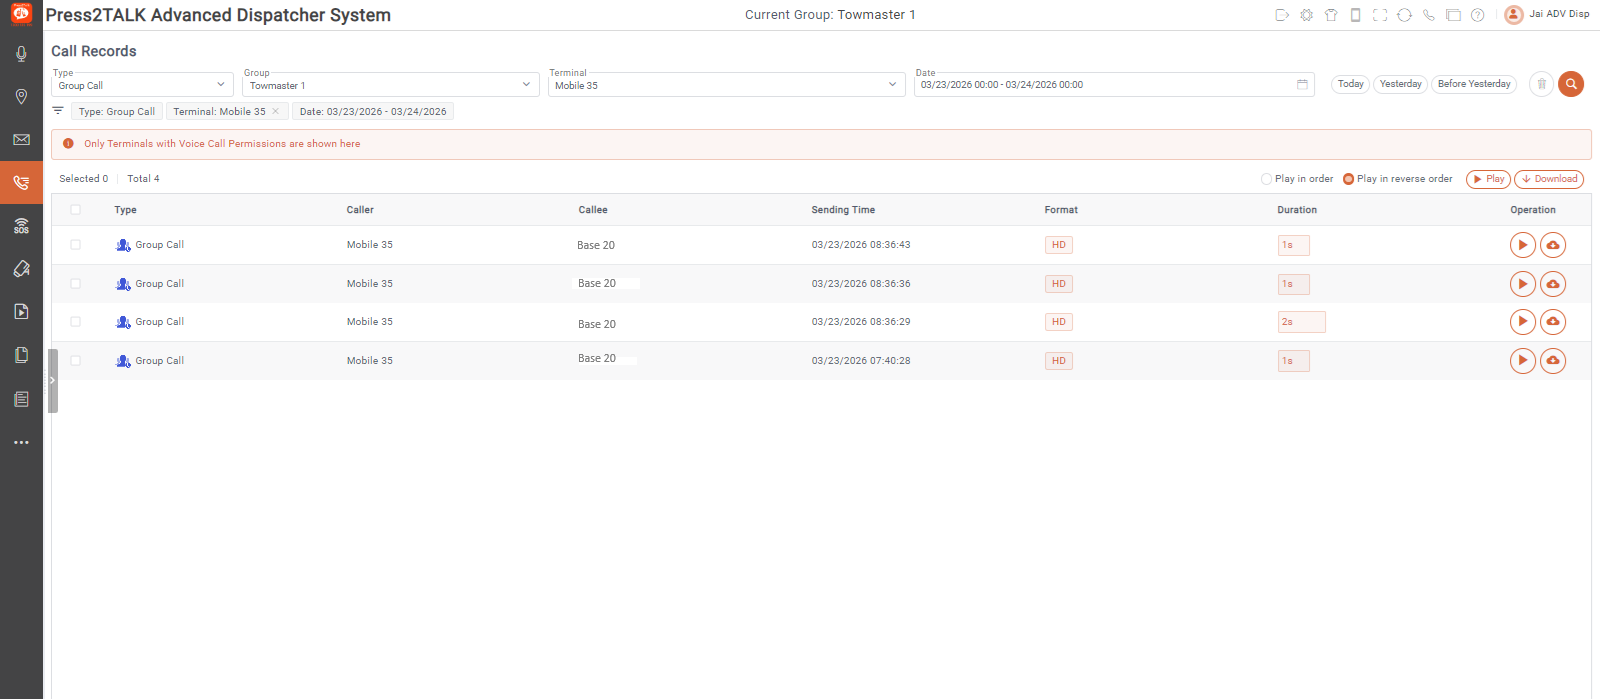Click the Duration column header

1297,210
